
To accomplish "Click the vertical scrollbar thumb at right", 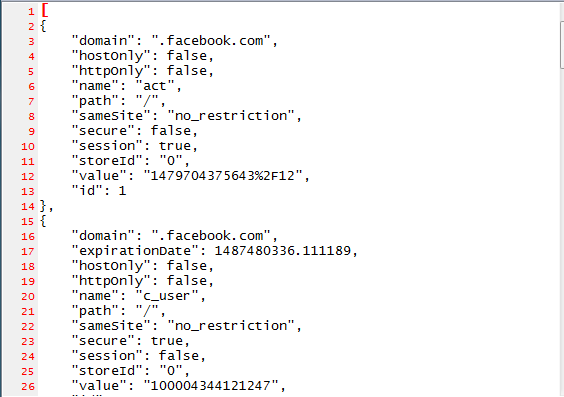I will (x=562, y=44).
